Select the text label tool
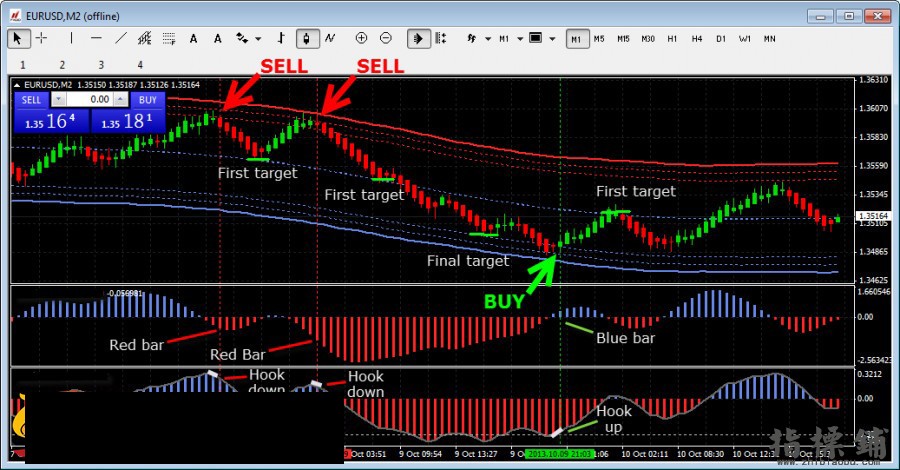Viewport: 900px width, 470px height. pyautogui.click(x=218, y=38)
